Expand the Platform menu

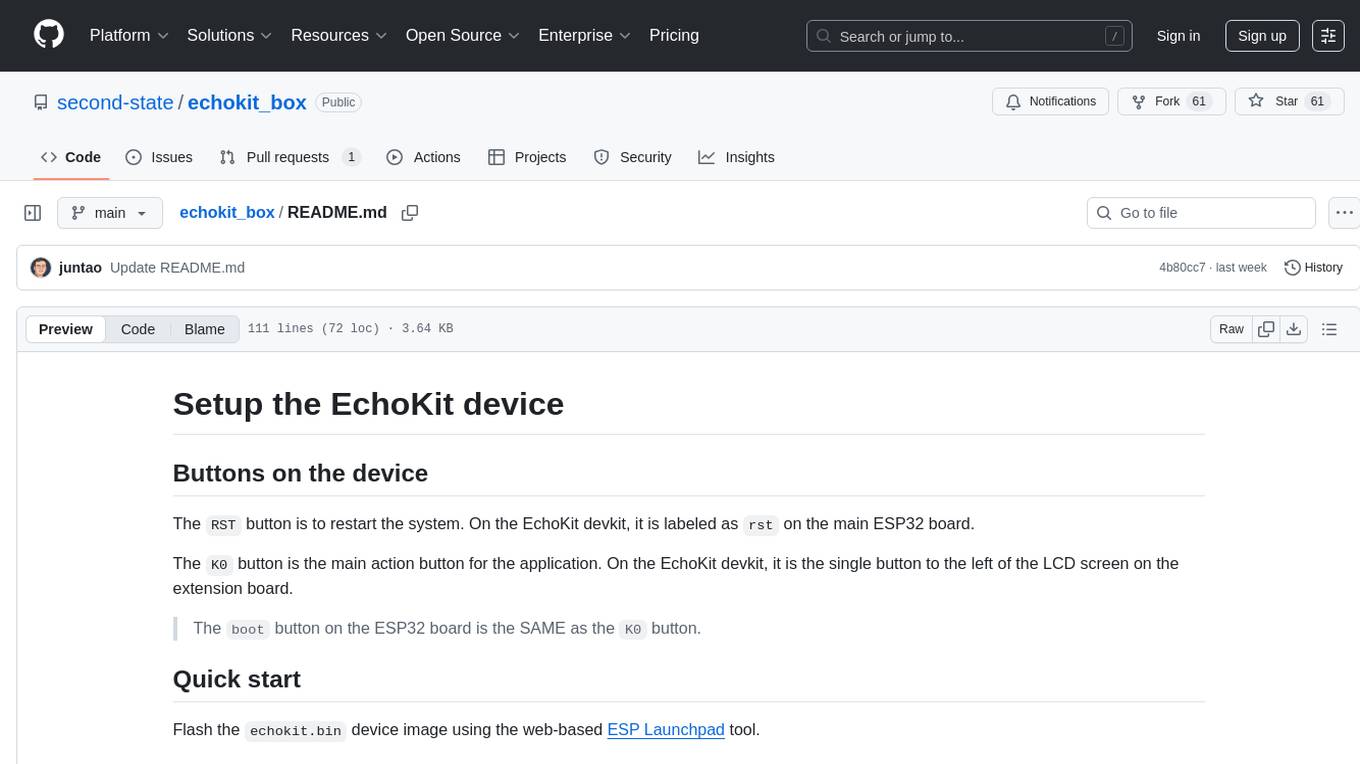click(129, 35)
